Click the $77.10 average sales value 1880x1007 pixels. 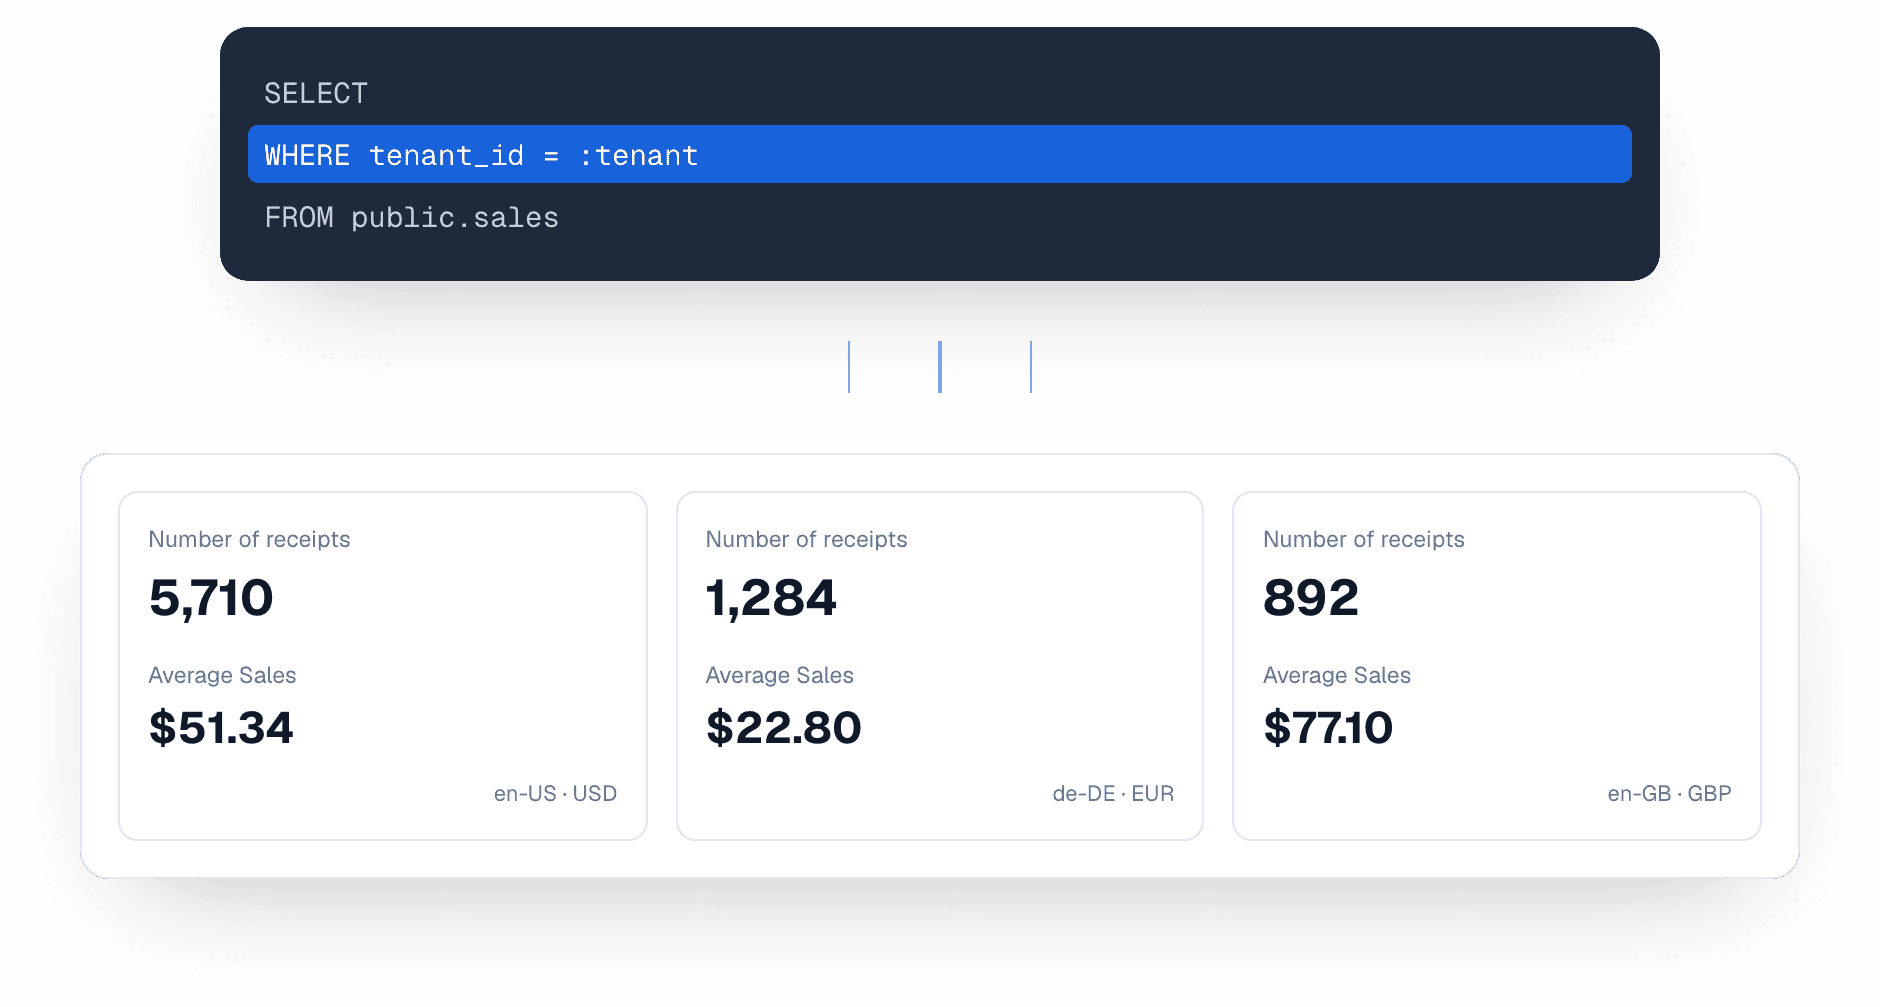pyautogui.click(x=1328, y=727)
